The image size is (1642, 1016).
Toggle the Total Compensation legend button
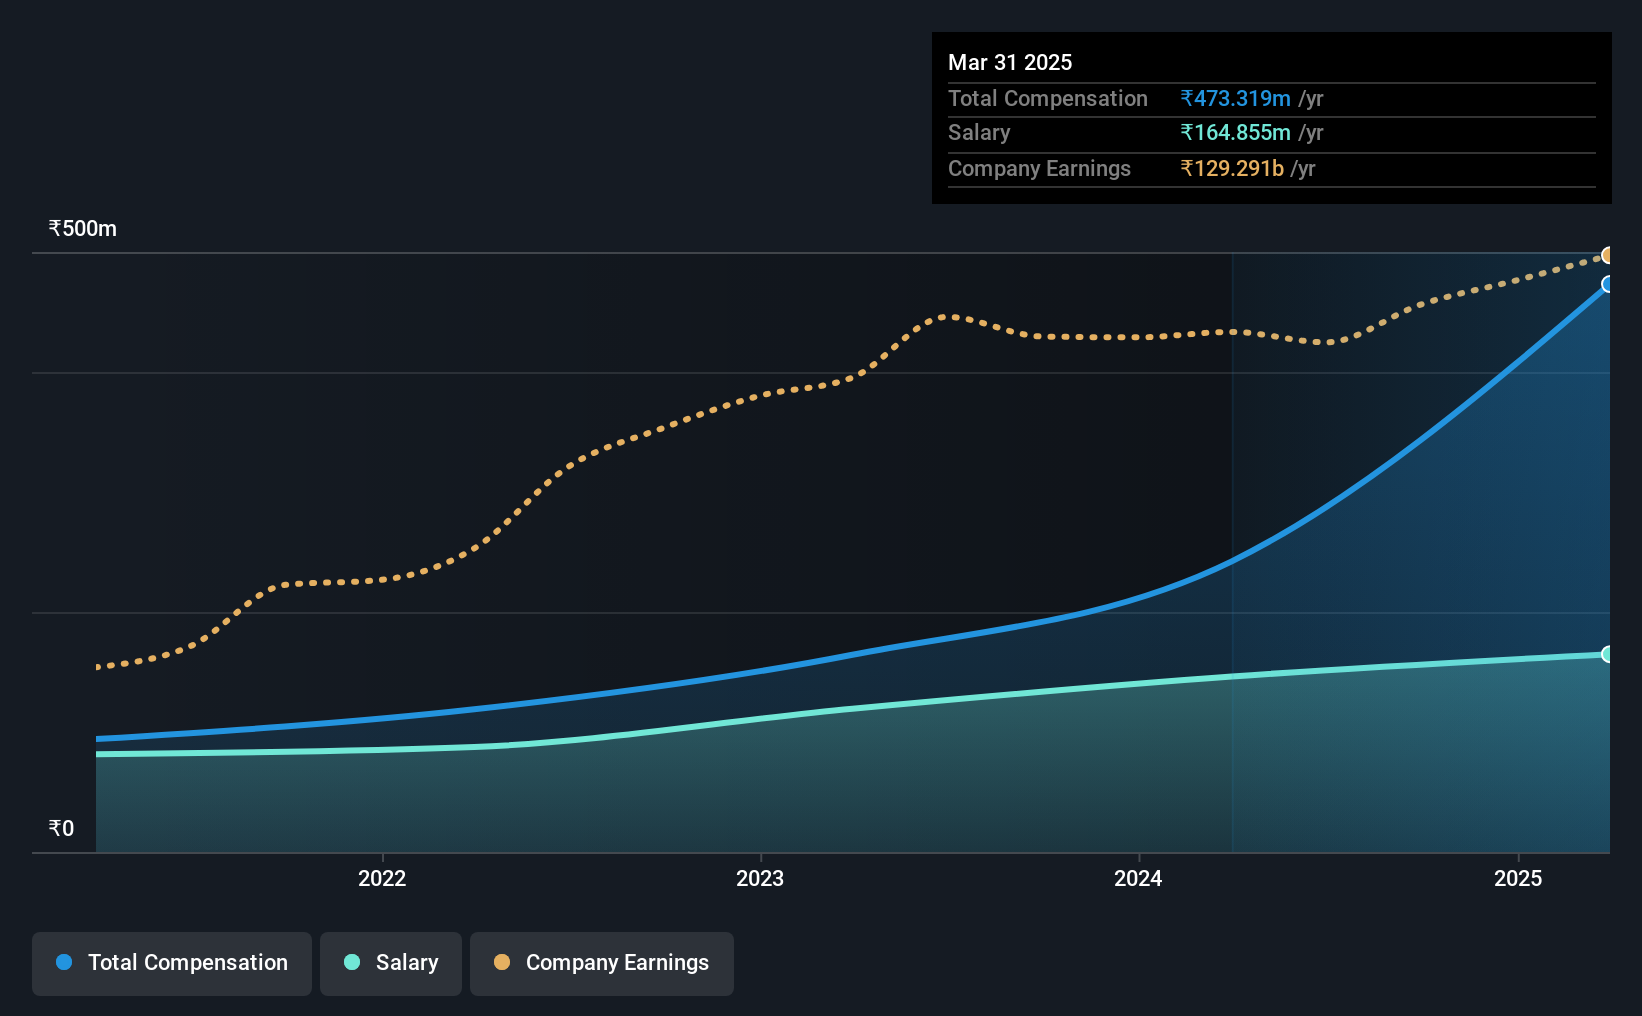pos(172,963)
